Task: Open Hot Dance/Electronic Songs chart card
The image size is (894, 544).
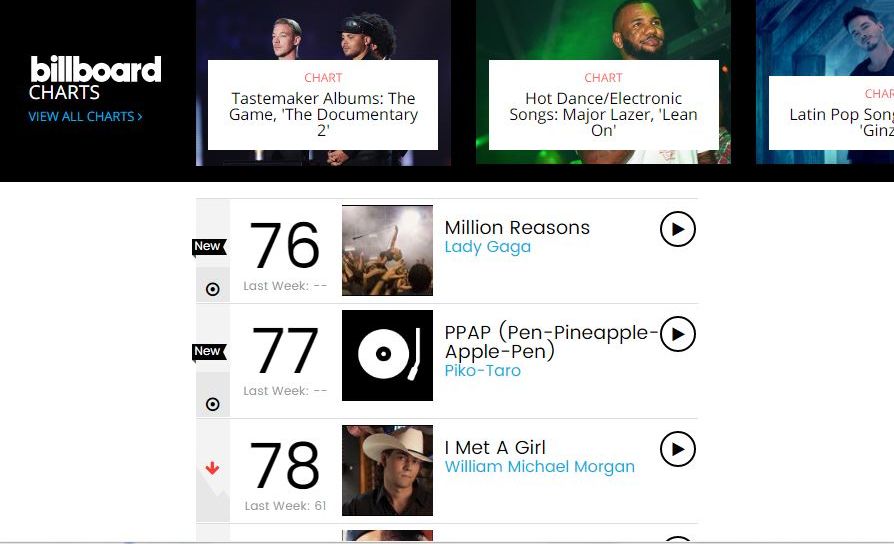Action: coord(603,106)
